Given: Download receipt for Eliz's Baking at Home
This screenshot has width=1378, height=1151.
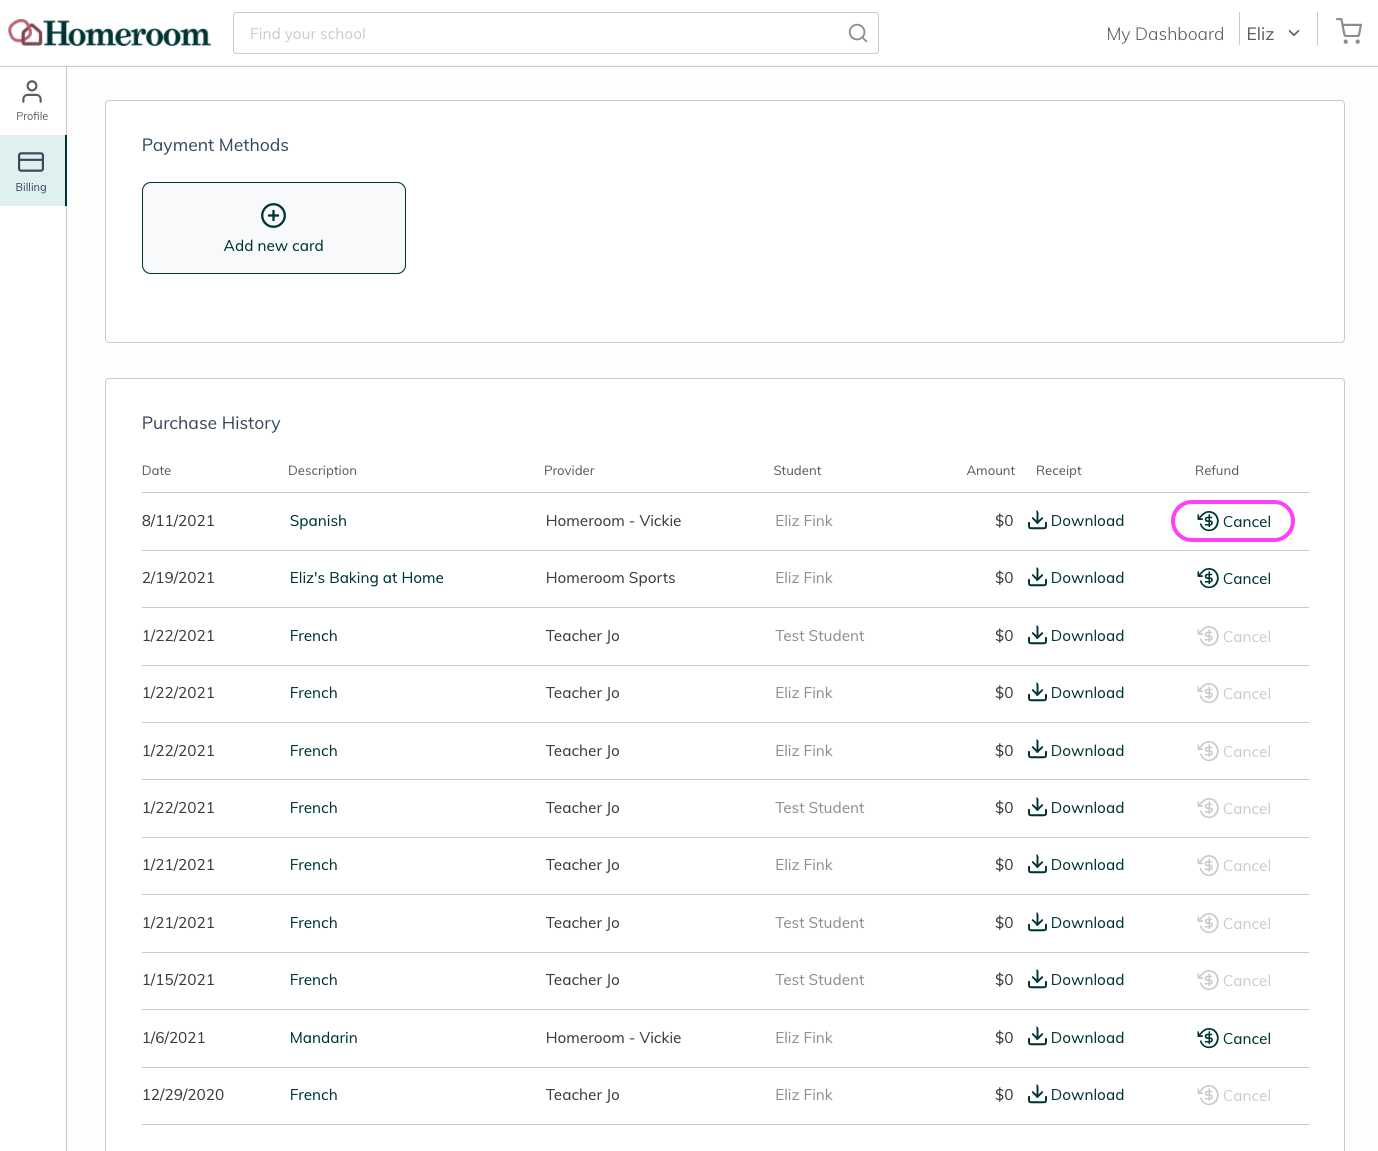Looking at the screenshot, I should coord(1076,578).
